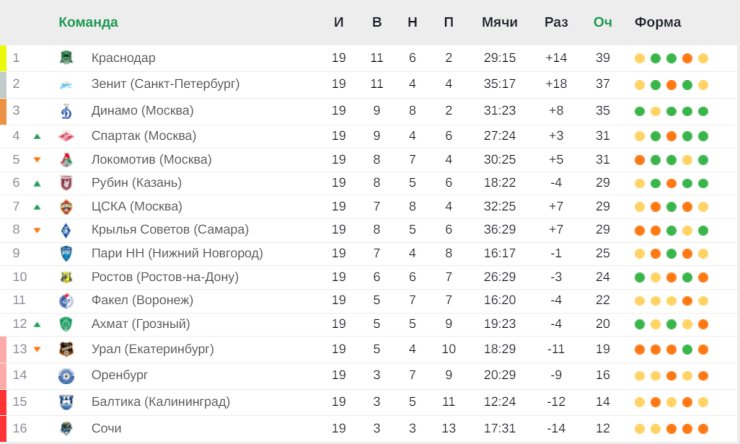This screenshot has height=444, width=740.
Task: Select the Спартак (Москва) diamond emblem
Action: 66,136
